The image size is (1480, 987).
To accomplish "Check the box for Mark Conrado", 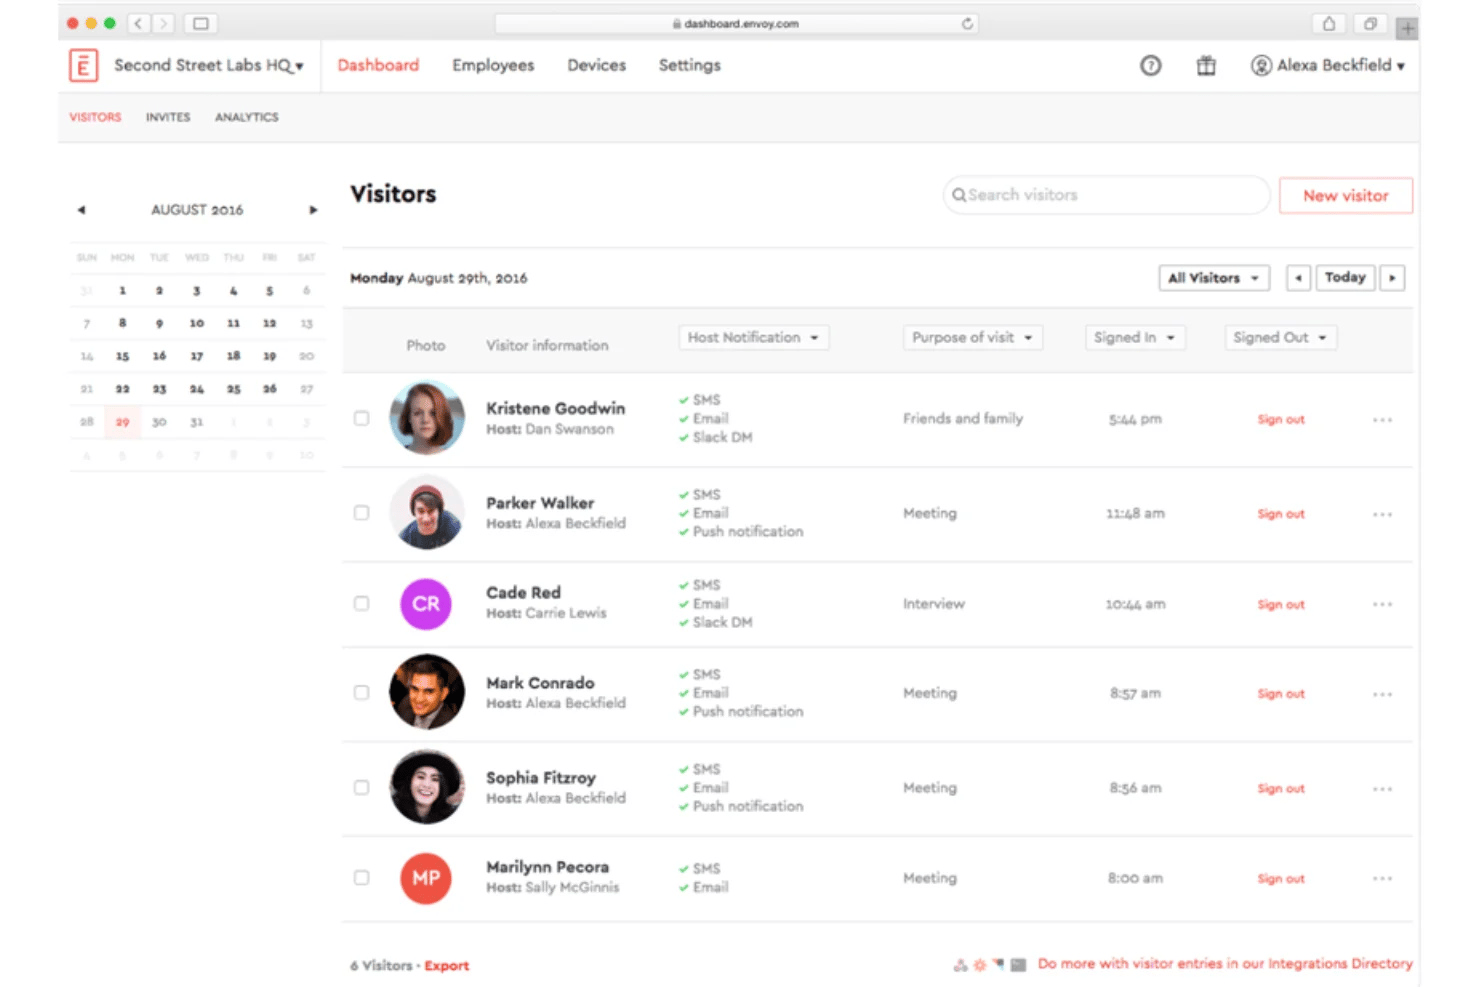I will tap(361, 692).
